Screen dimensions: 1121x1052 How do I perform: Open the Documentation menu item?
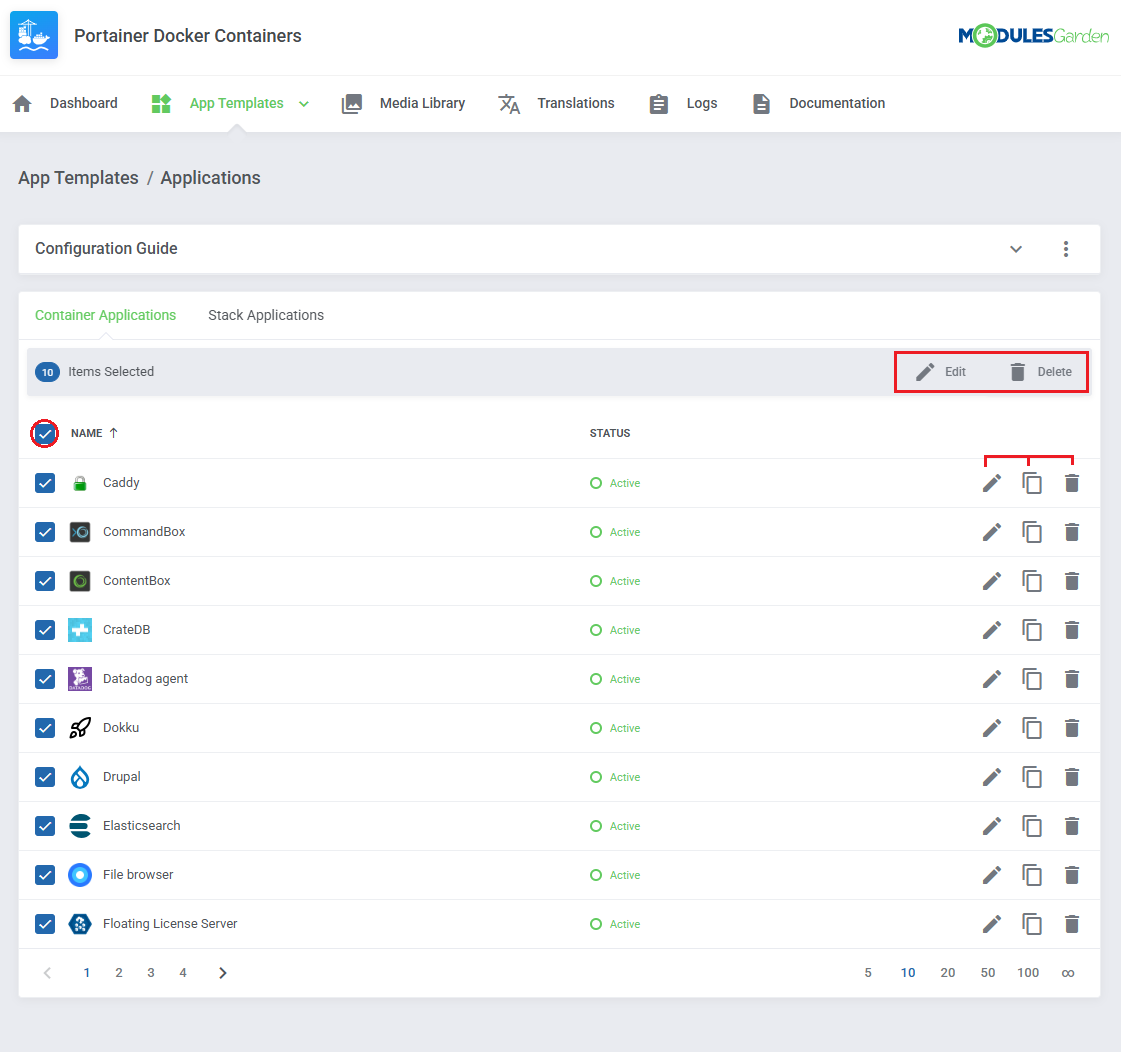819,103
